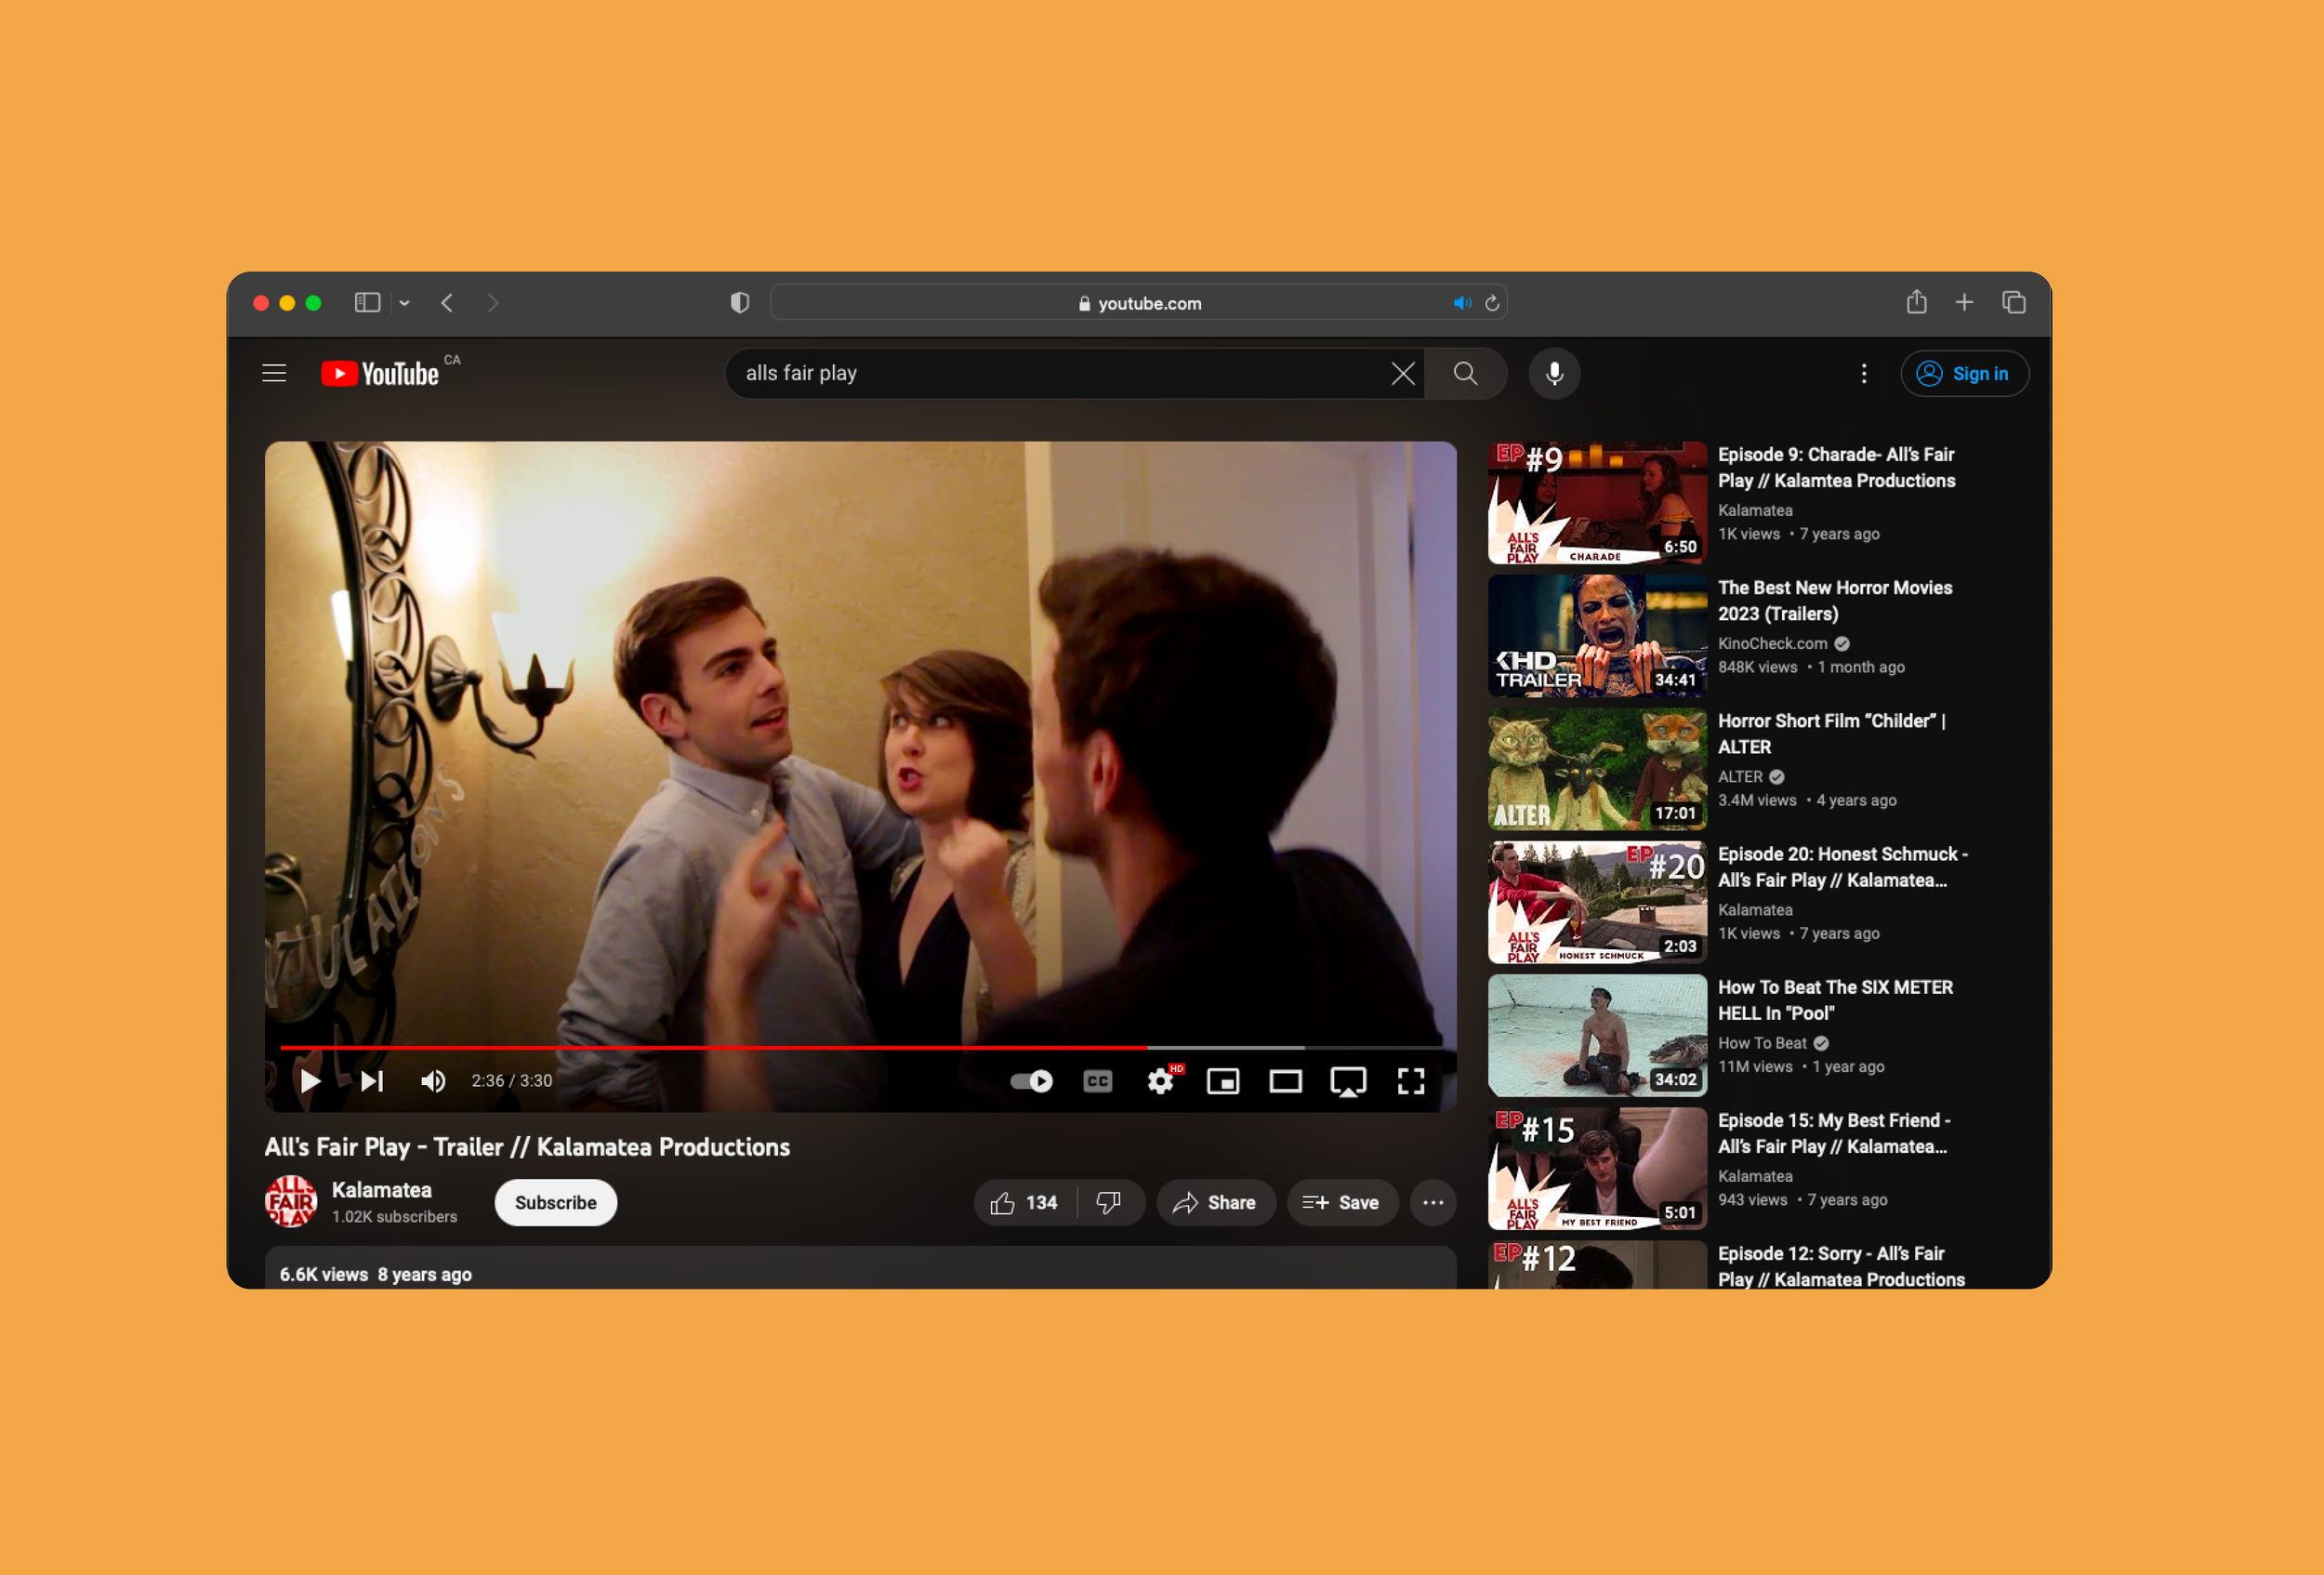Open the video settings gear

pos(1160,1081)
